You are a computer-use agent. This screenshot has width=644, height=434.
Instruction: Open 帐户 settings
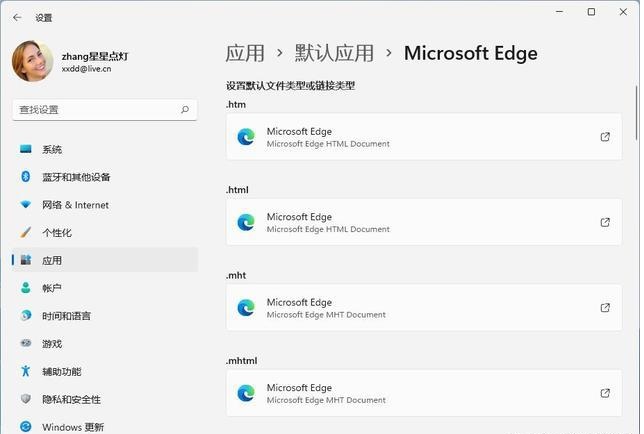click(x=105, y=288)
